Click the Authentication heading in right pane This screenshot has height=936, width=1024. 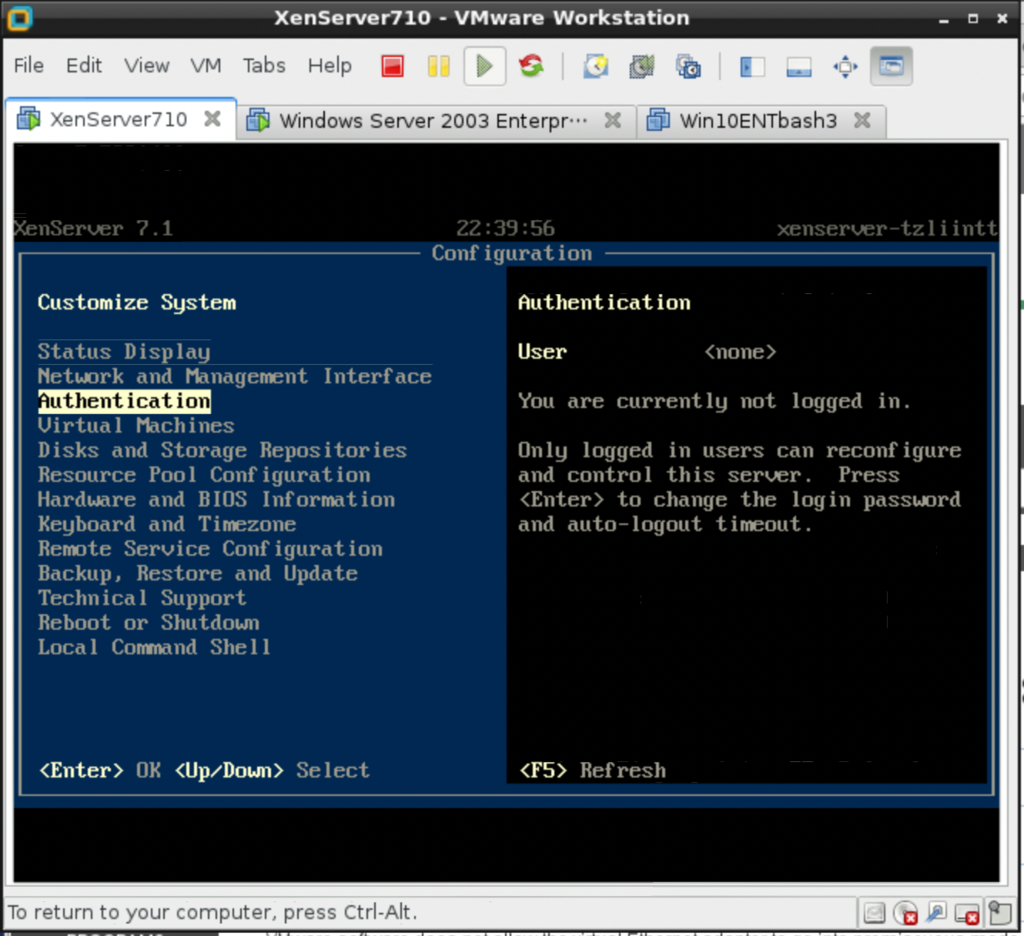(x=604, y=302)
